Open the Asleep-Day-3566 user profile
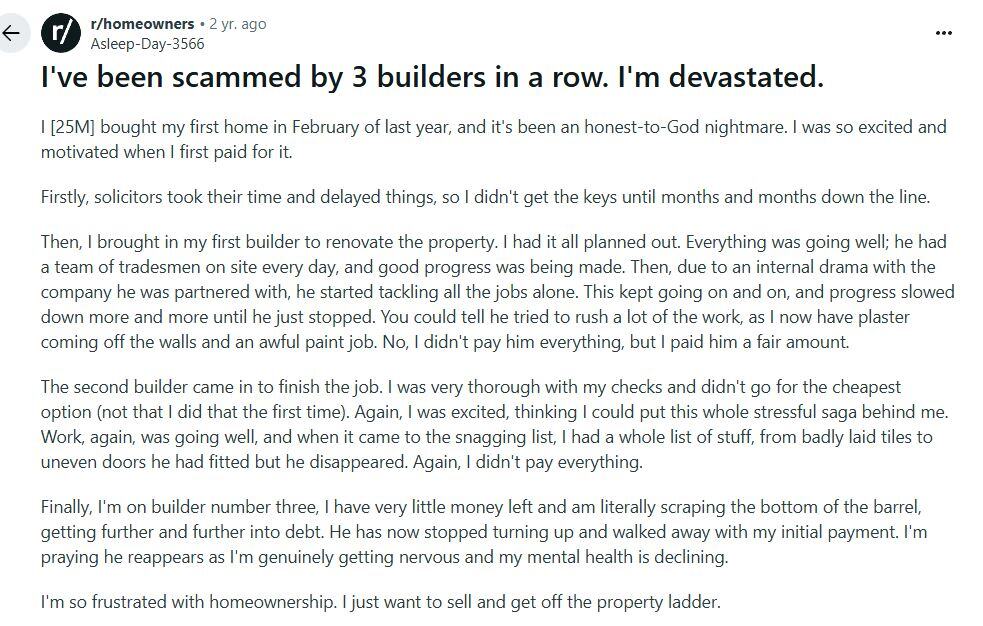Image resolution: width=983 pixels, height=626 pixels. [x=147, y=44]
